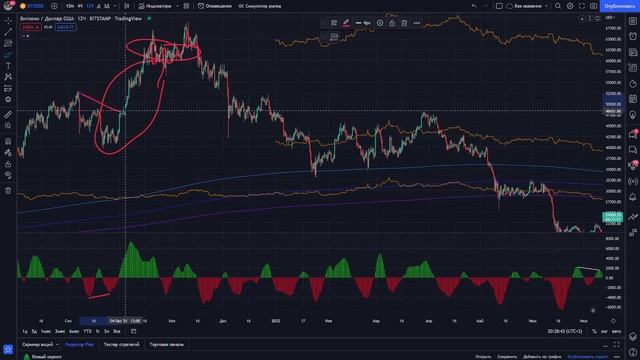Screen dimensions: 640x360
Task: Open more options in floating toolbar
Action: tap(416, 23)
